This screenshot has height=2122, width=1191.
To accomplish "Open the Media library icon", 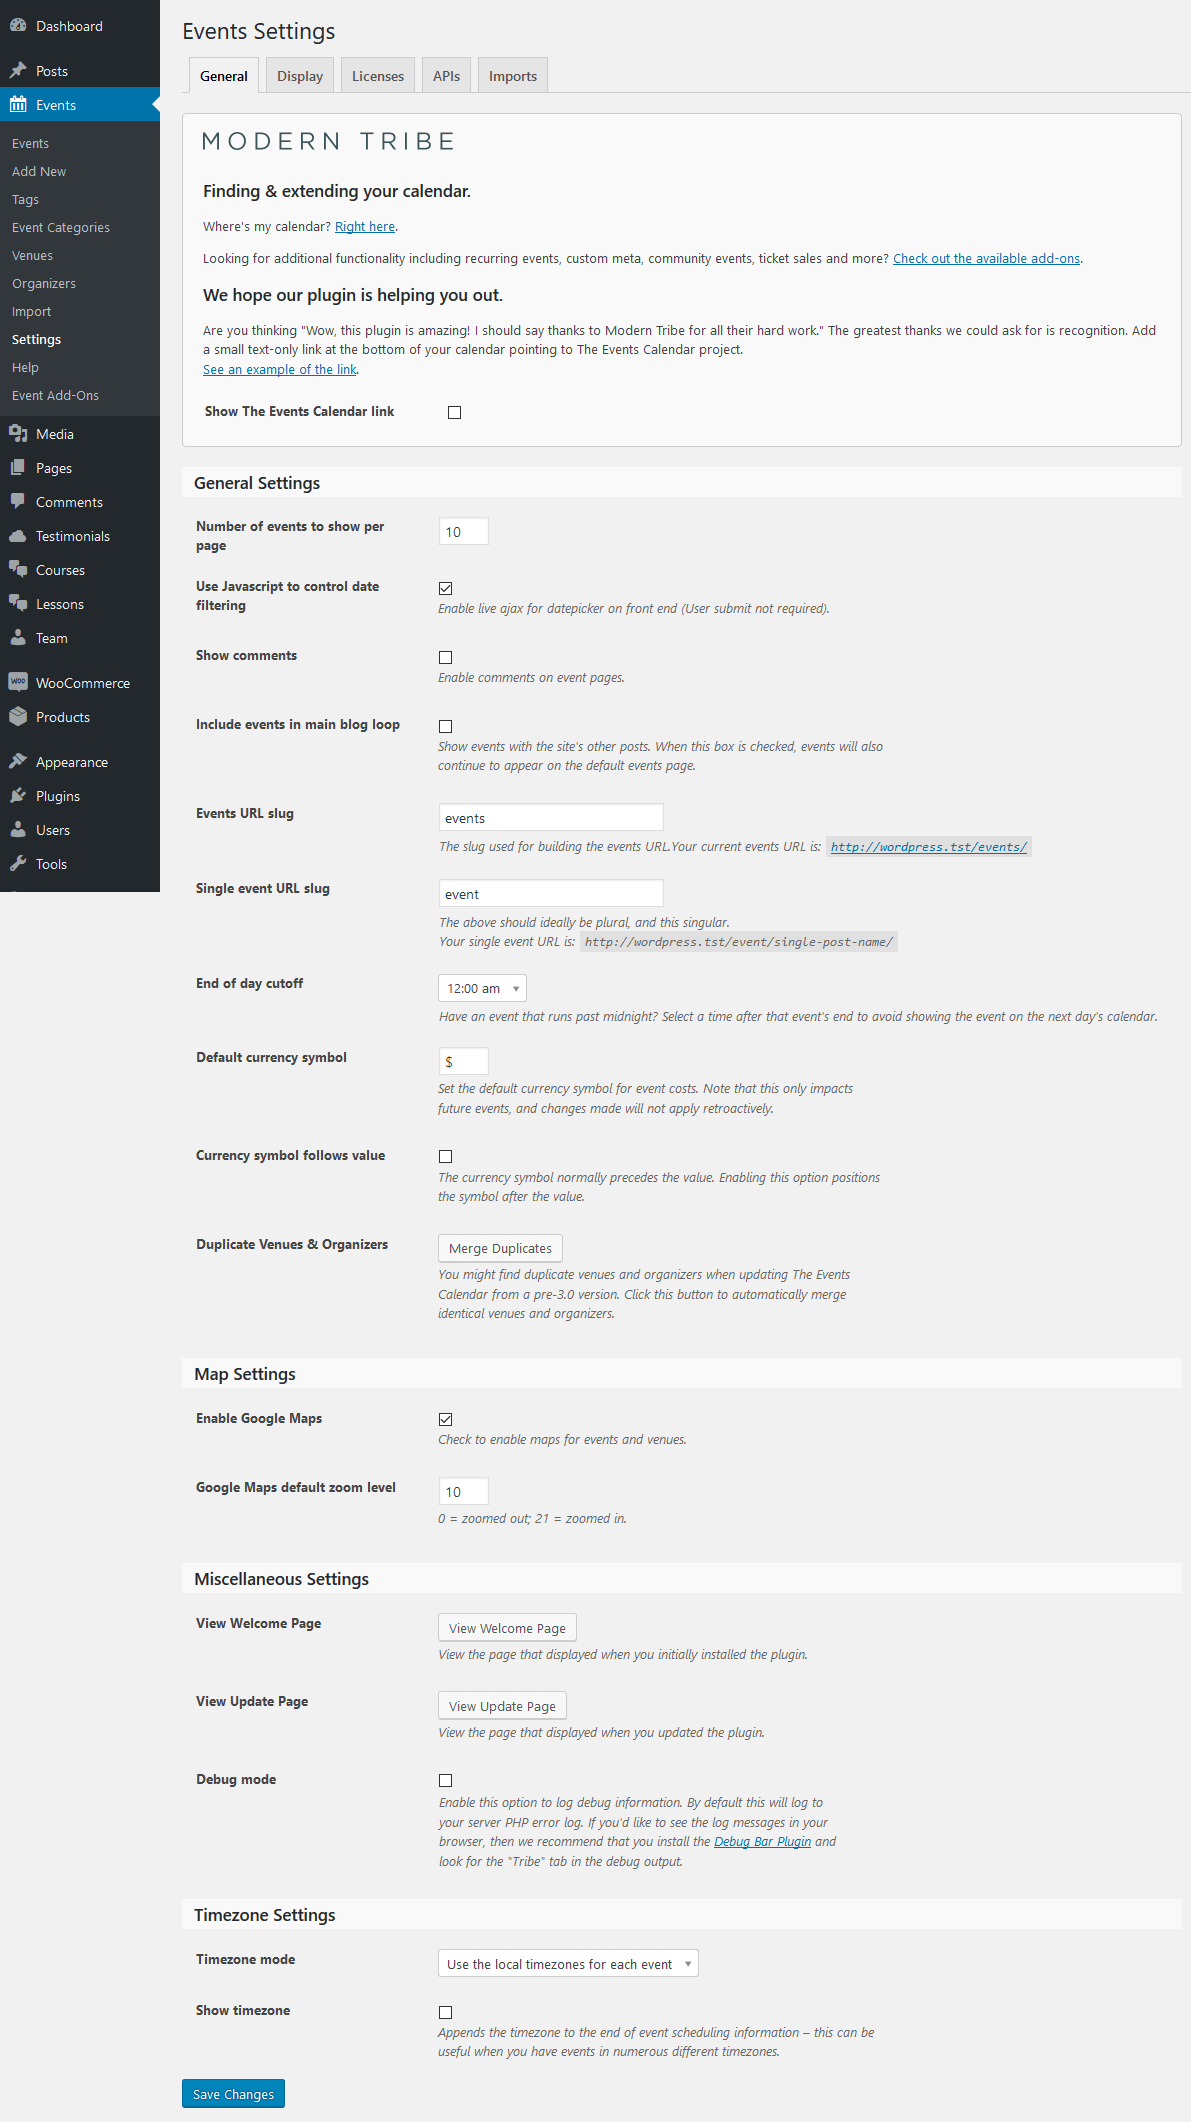I will pyautogui.click(x=18, y=434).
